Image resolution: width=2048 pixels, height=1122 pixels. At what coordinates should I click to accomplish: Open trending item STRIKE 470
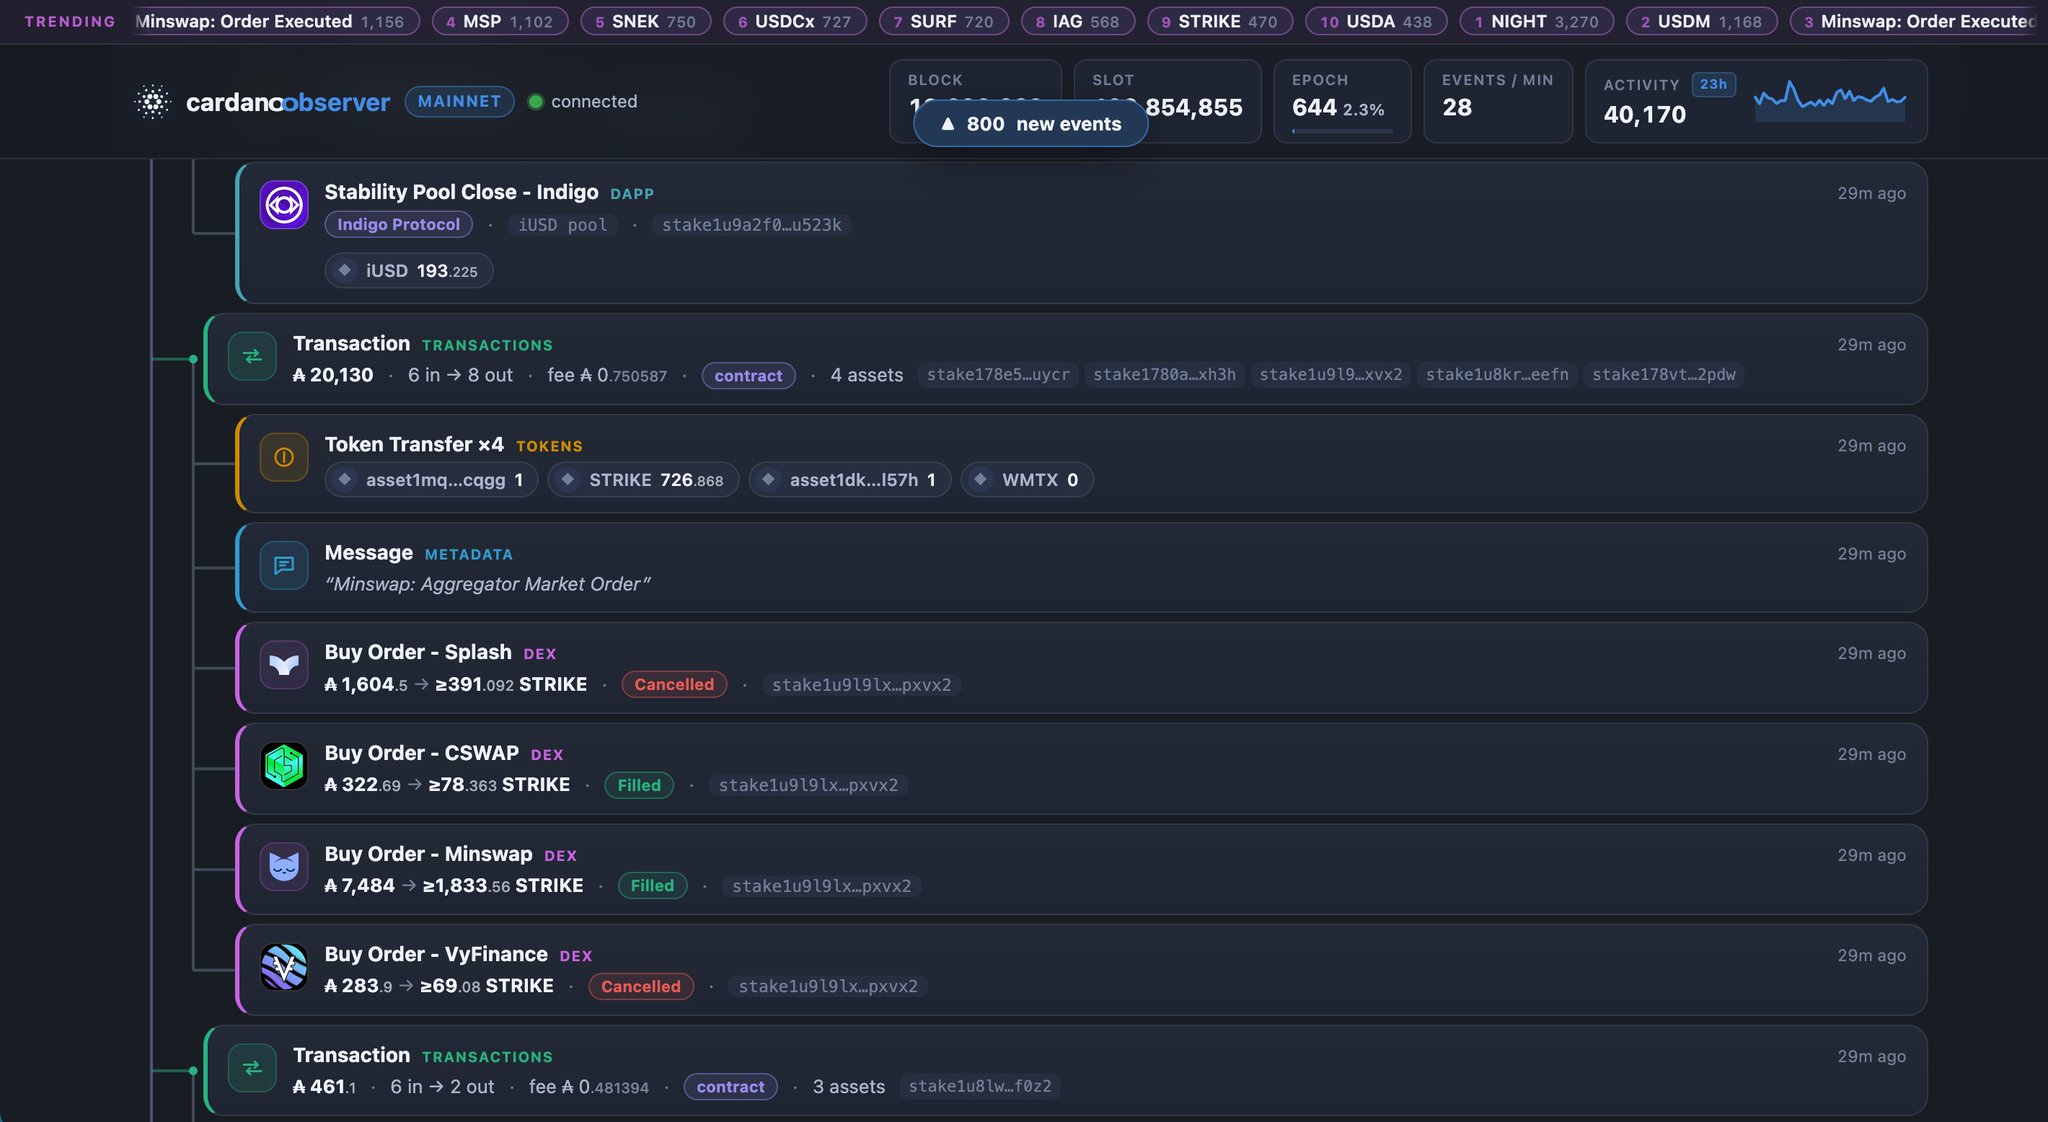click(x=1220, y=21)
